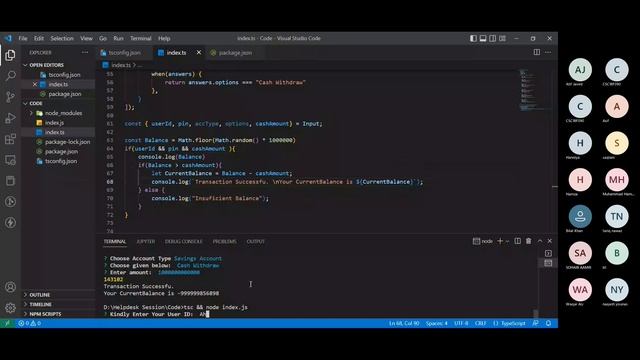This screenshot has height=360, width=640.
Task: Switch to the Problems tab
Action: point(224,241)
